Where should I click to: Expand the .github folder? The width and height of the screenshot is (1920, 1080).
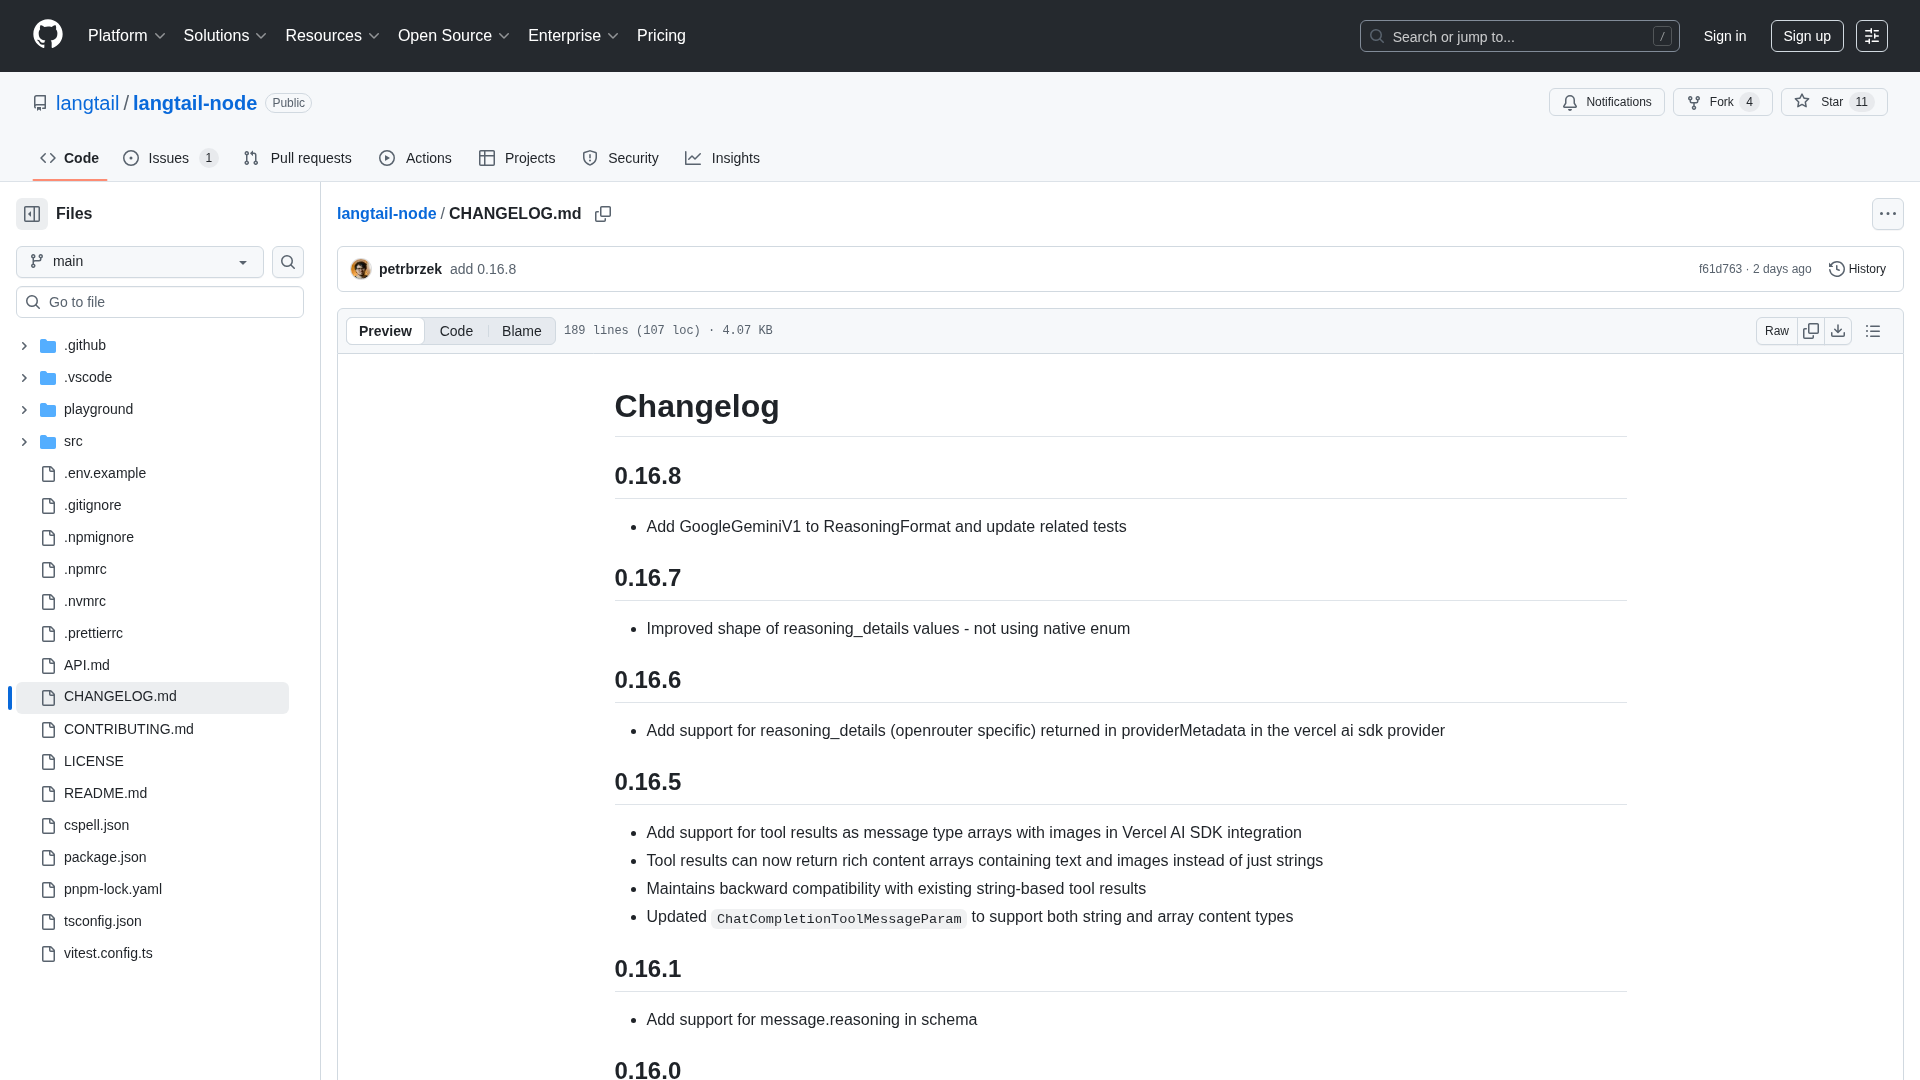point(24,346)
